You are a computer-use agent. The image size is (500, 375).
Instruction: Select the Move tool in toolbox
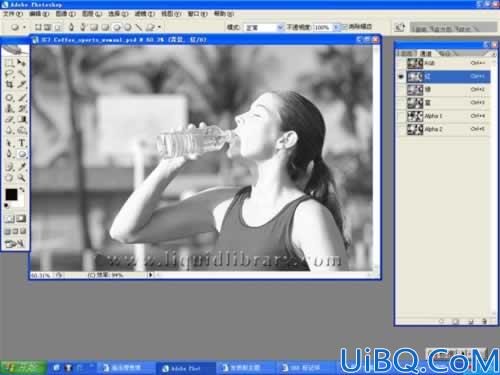pyautogui.click(x=21, y=63)
